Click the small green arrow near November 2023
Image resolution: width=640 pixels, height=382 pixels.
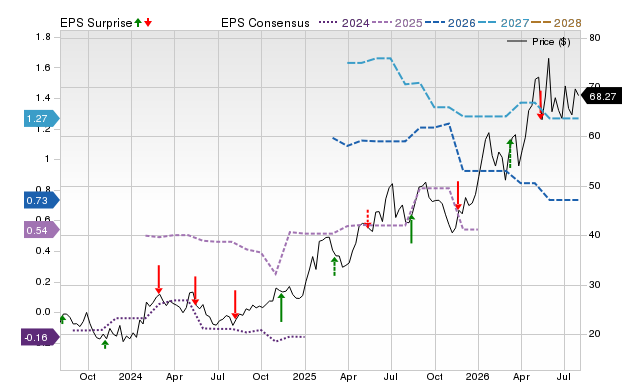(x=105, y=344)
